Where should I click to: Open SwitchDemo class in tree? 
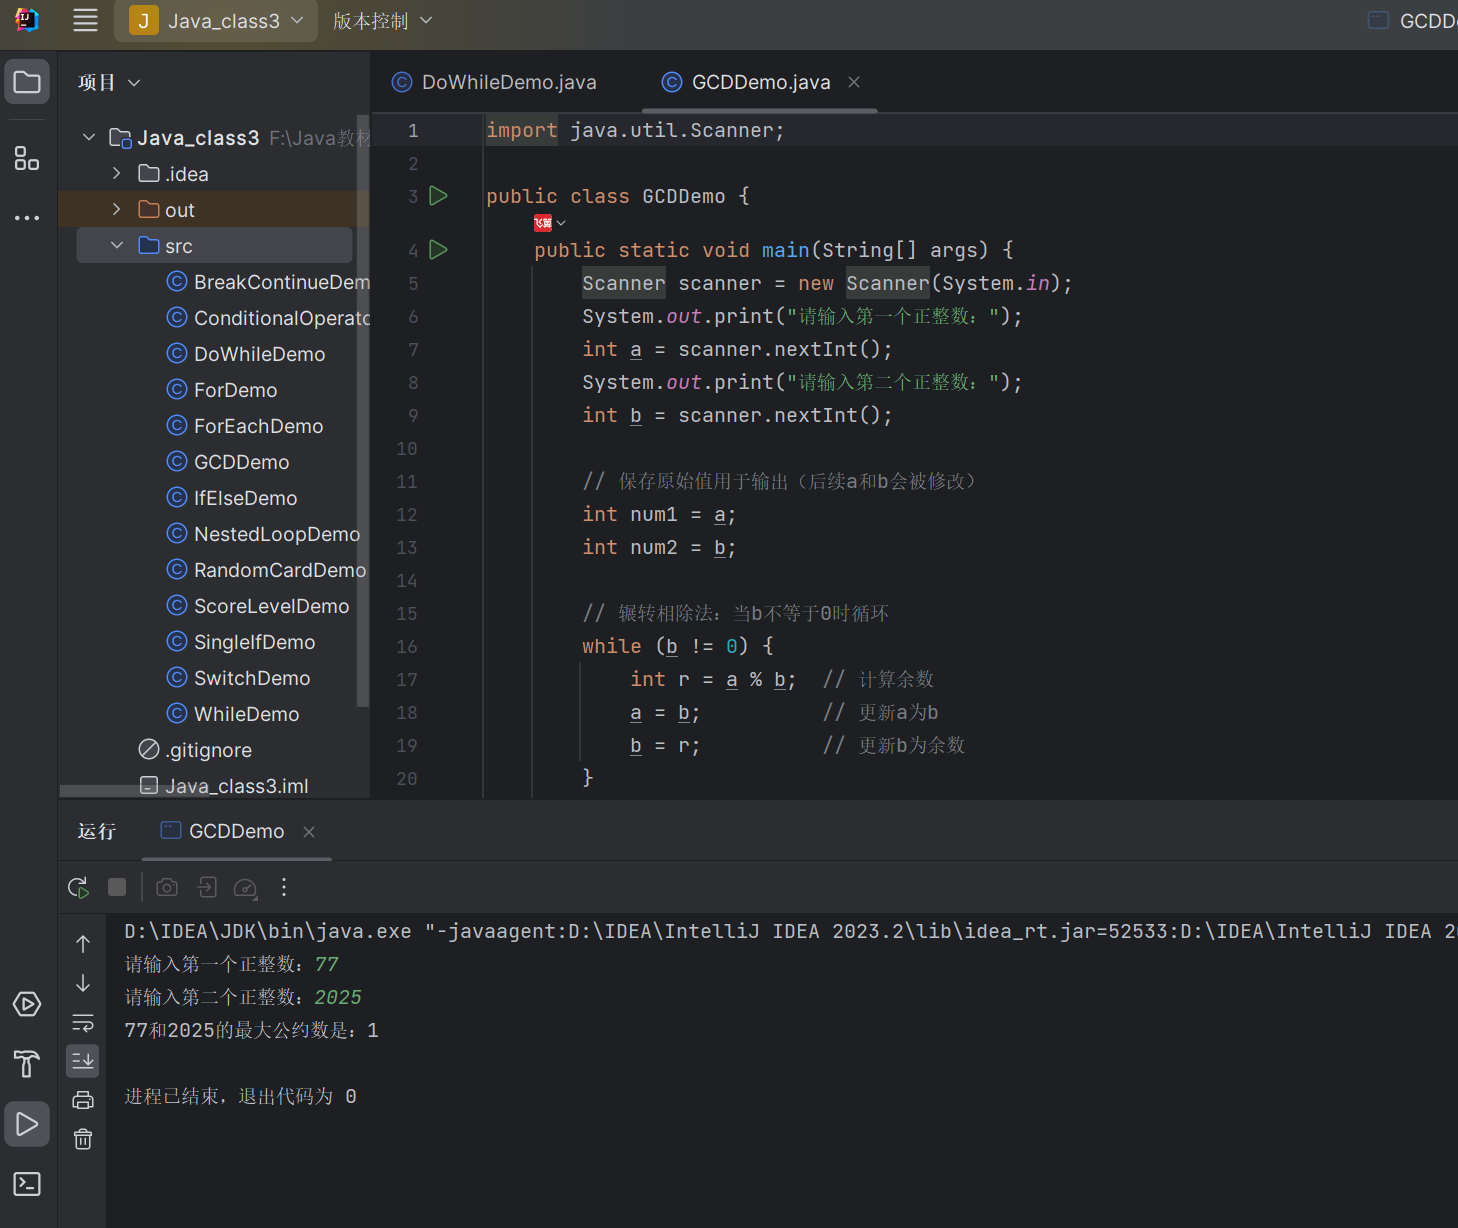(238, 678)
